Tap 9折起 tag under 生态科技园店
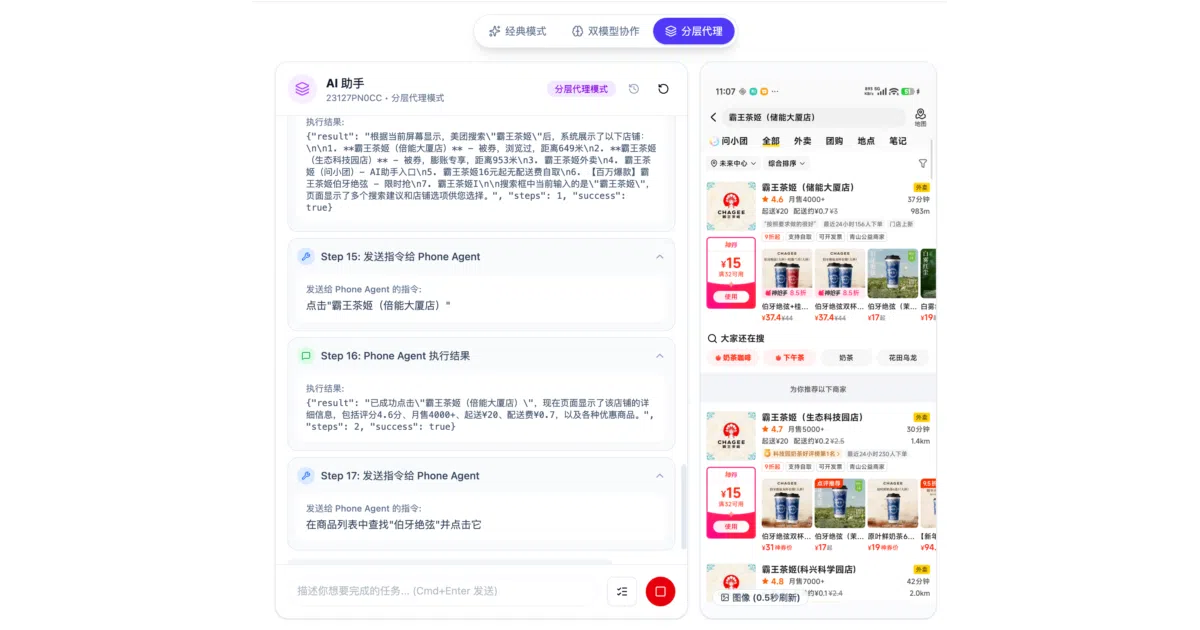1200x630 pixels. [772, 466]
